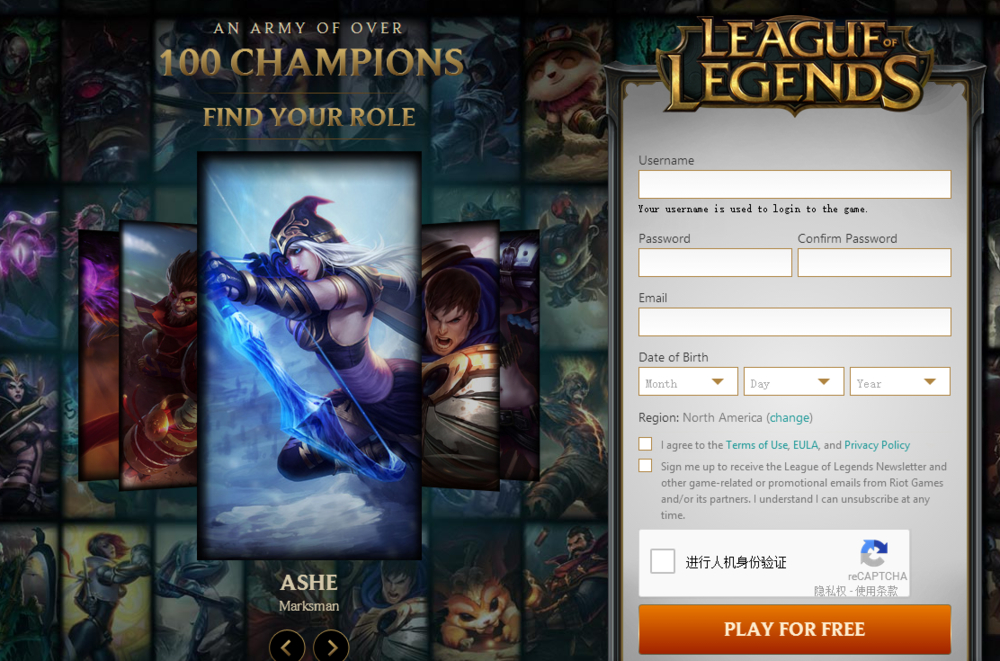Image resolution: width=1000 pixels, height=661 pixels.
Task: Open the region change link
Action: click(790, 418)
